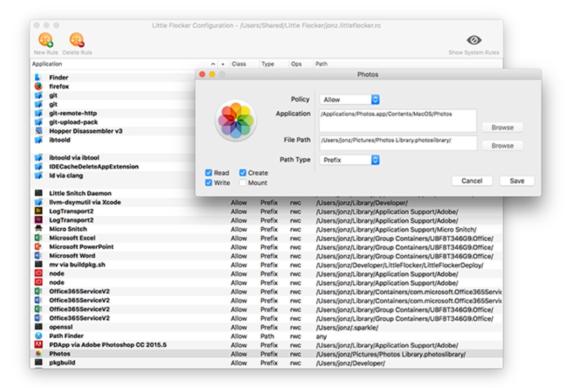580x388 pixels.
Task: Uncheck the Read checkbox
Action: click(x=209, y=173)
